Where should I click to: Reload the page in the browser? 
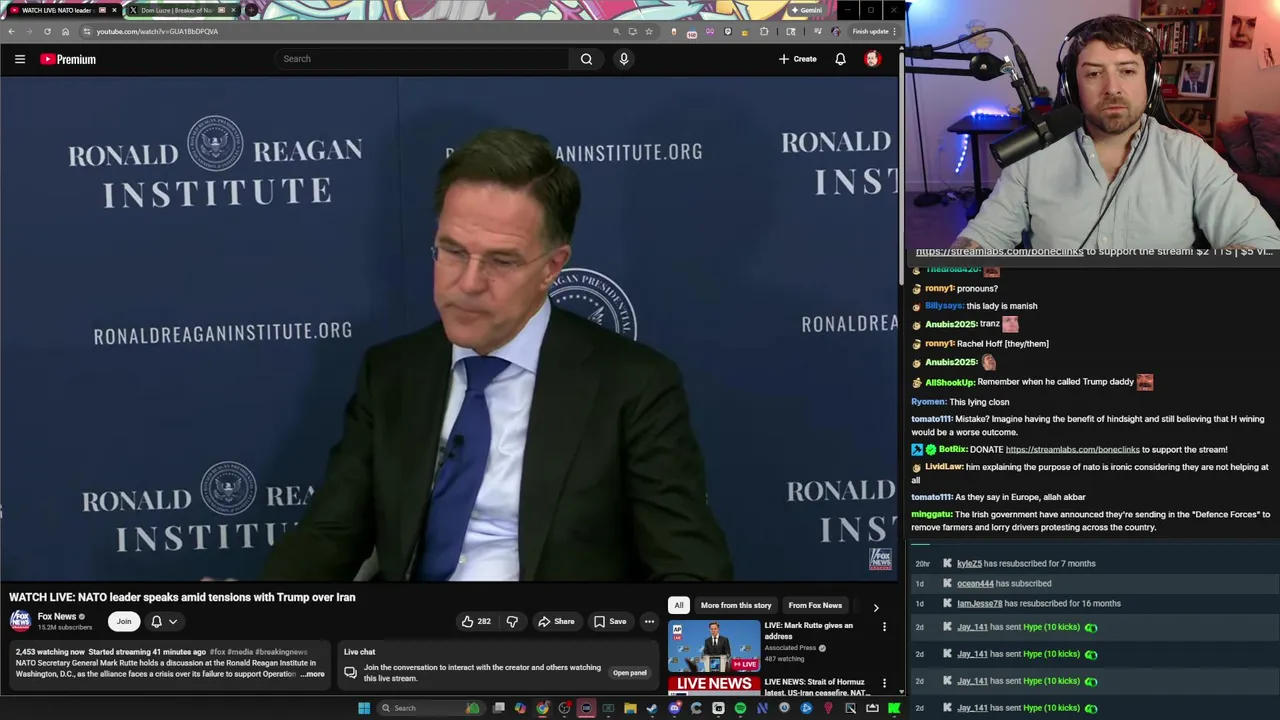47,31
